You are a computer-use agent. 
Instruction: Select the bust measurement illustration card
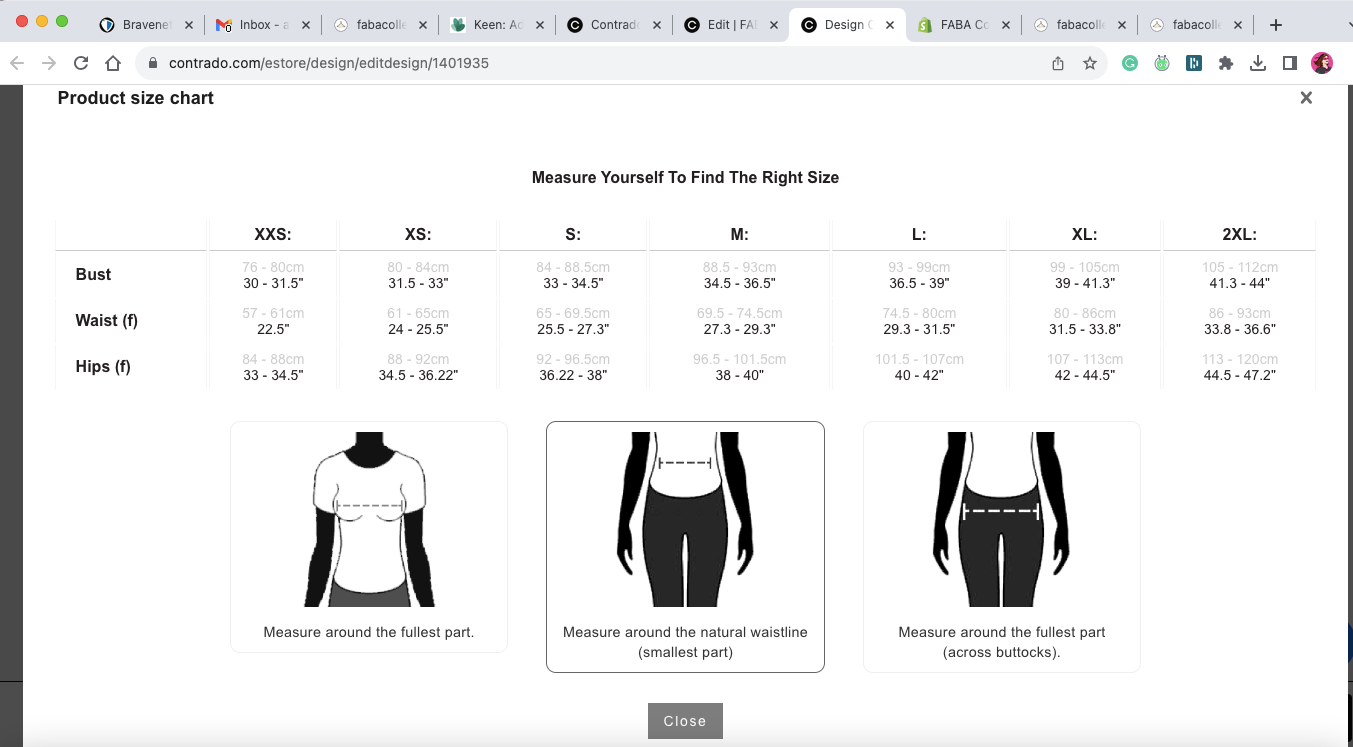369,536
